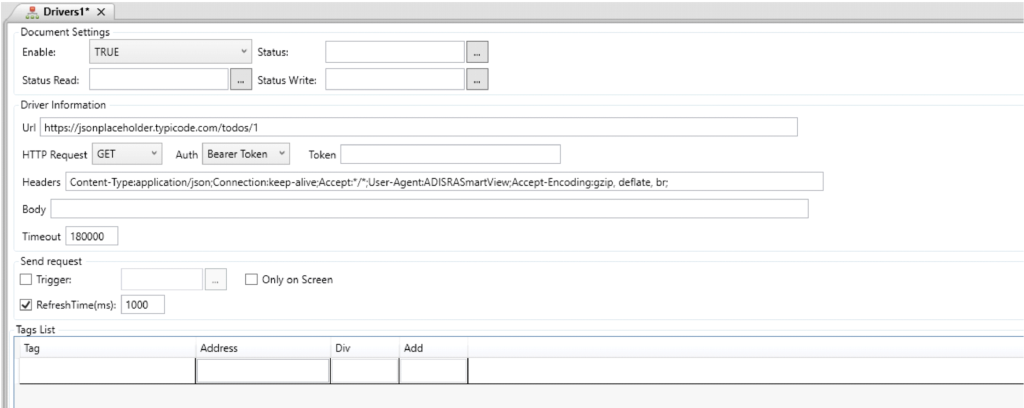Select the Timeout value field
This screenshot has height=408, width=1024.
[x=92, y=236]
